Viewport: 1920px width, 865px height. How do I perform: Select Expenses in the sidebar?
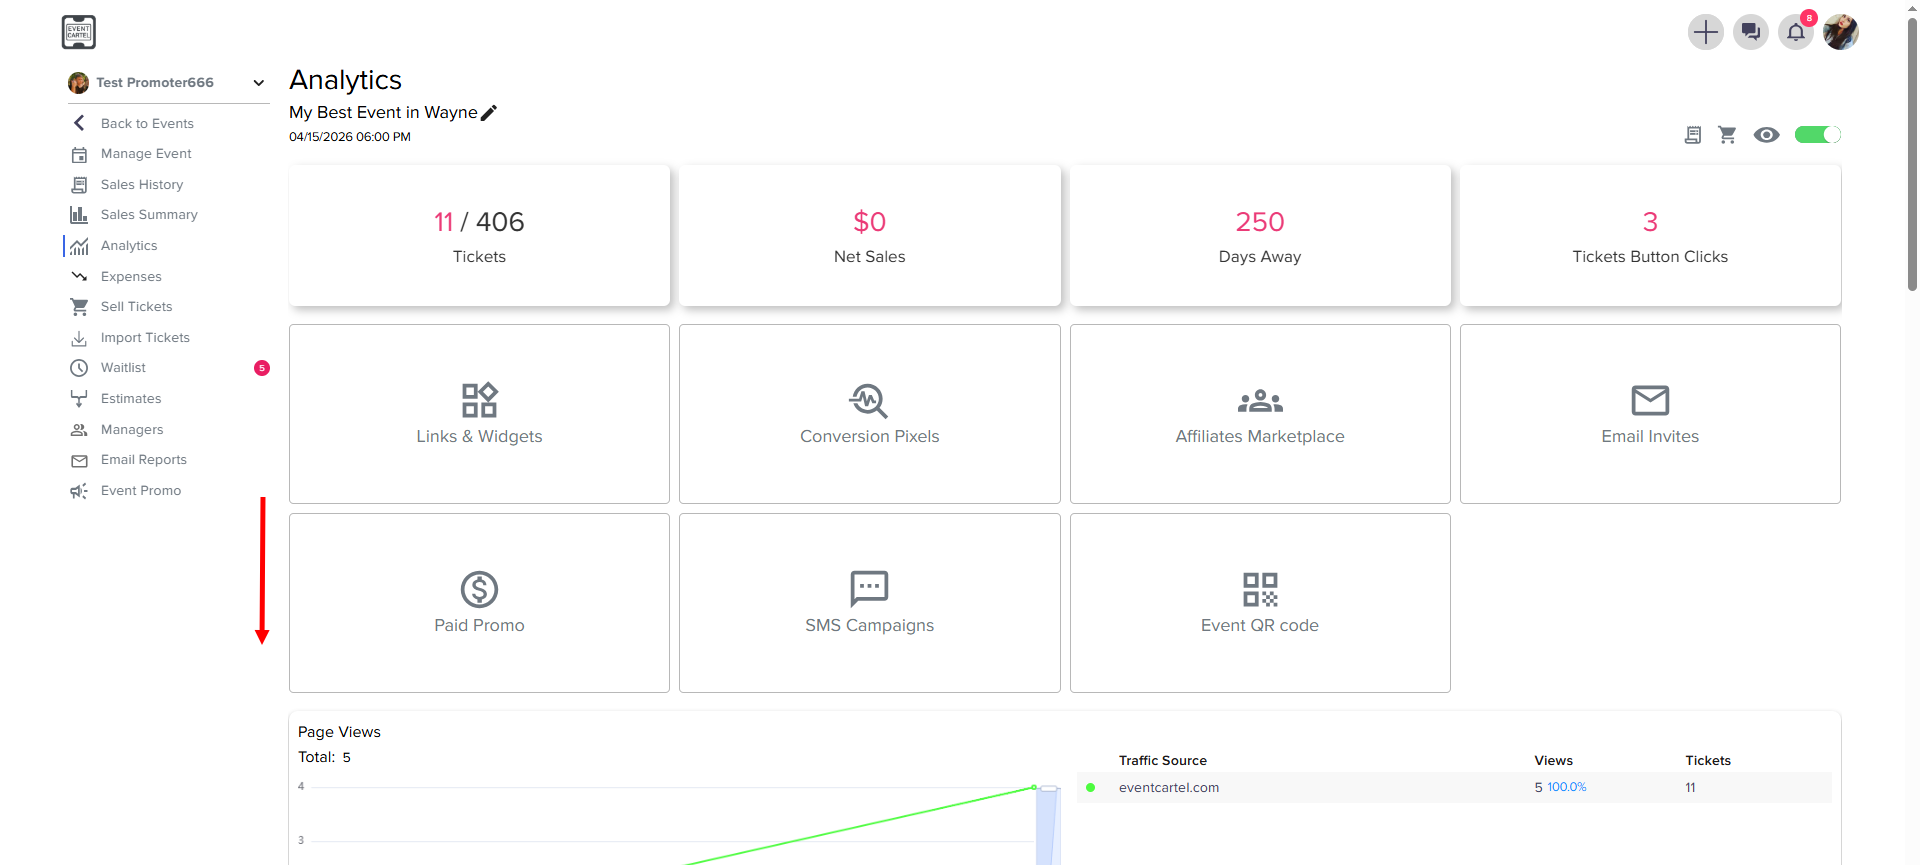click(131, 277)
